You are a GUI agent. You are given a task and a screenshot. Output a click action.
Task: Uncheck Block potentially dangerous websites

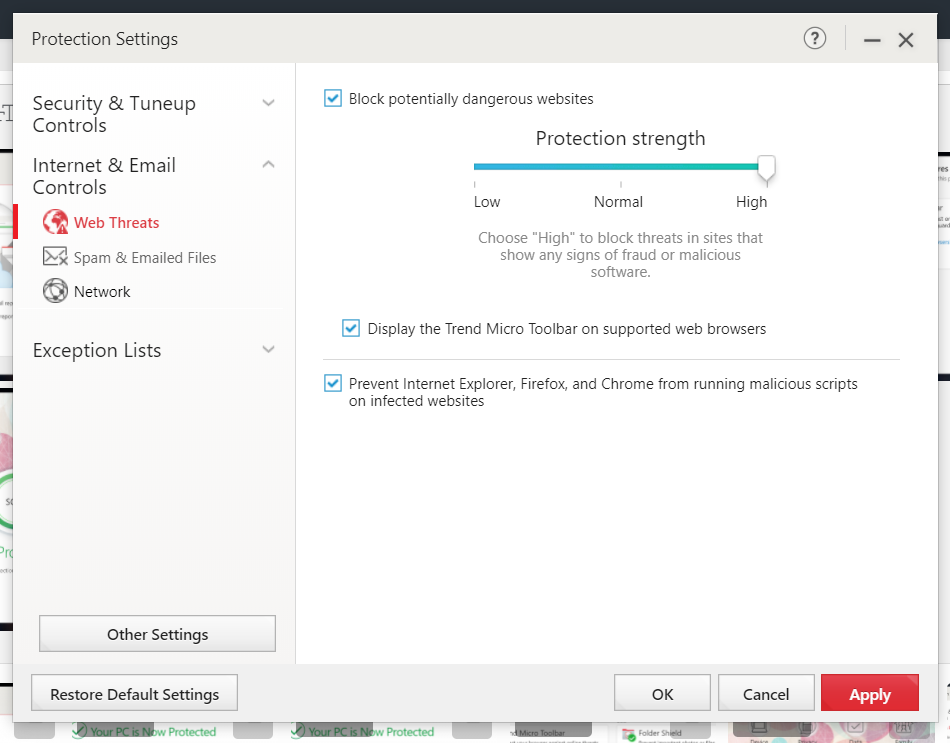(x=333, y=98)
